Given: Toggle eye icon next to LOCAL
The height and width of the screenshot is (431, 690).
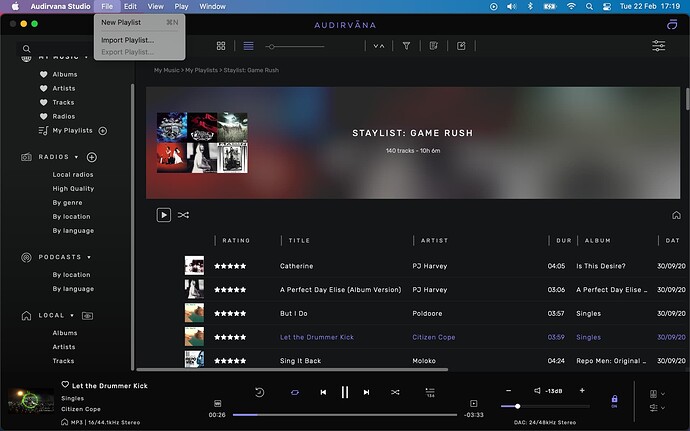Looking at the screenshot, I should point(88,316).
